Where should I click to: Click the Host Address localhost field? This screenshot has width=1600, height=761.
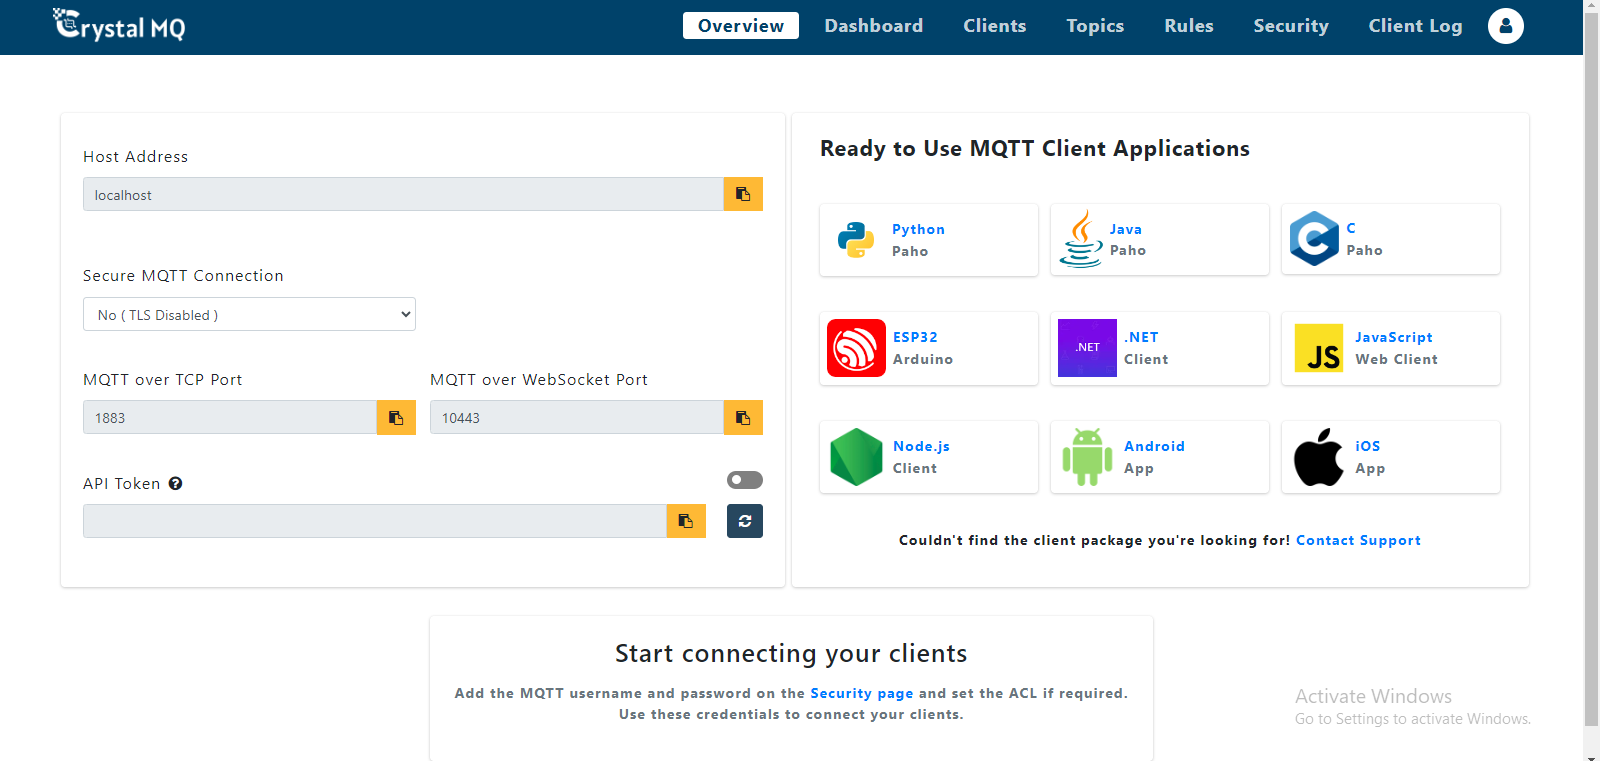click(403, 194)
